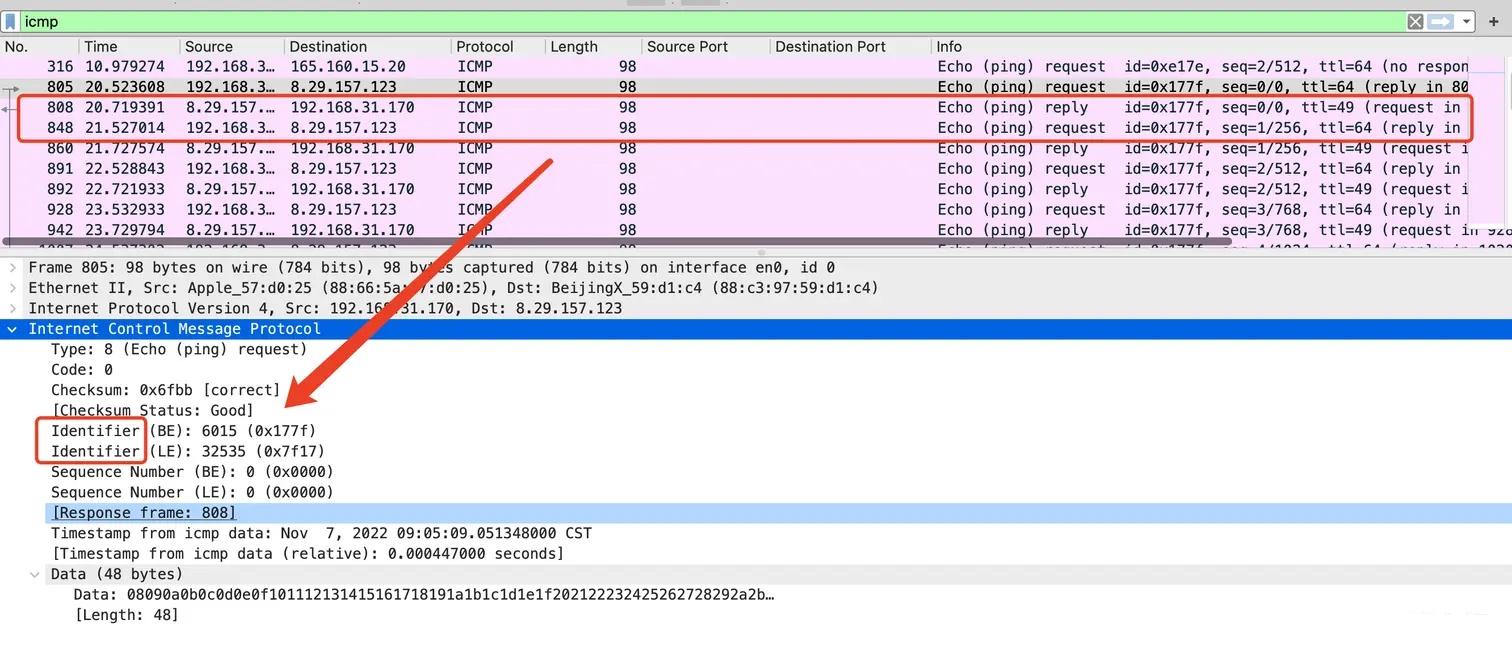Image resolution: width=1512 pixels, height=653 pixels.
Task: Follow the Response frame: 808 link
Action: point(143,513)
